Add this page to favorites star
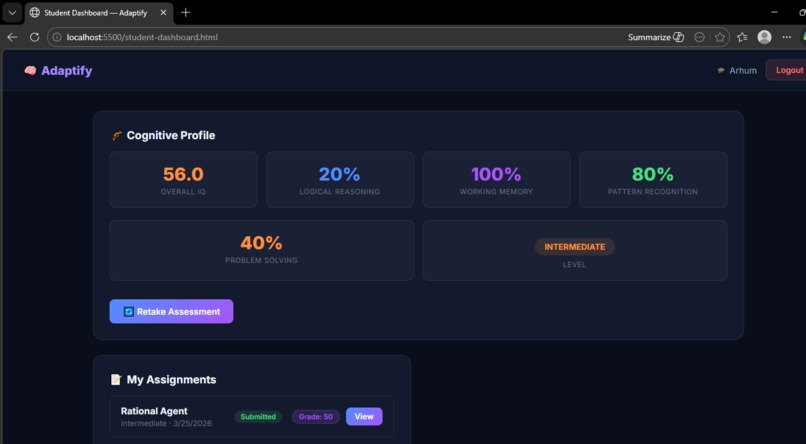806x444 pixels. point(720,37)
